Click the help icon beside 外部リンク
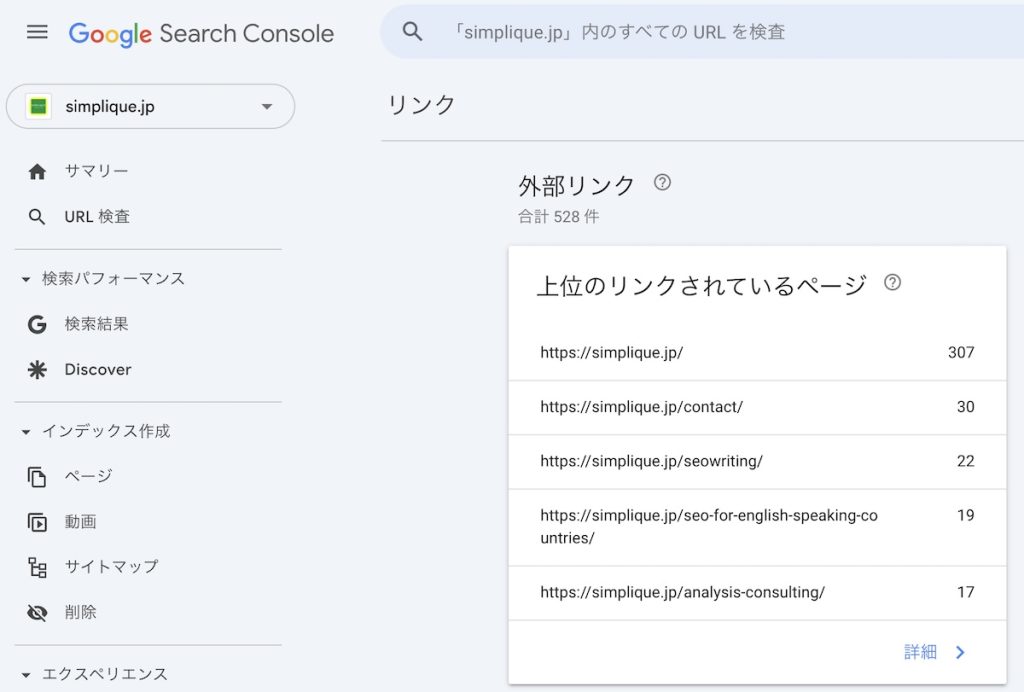The image size is (1024, 692). [x=662, y=182]
